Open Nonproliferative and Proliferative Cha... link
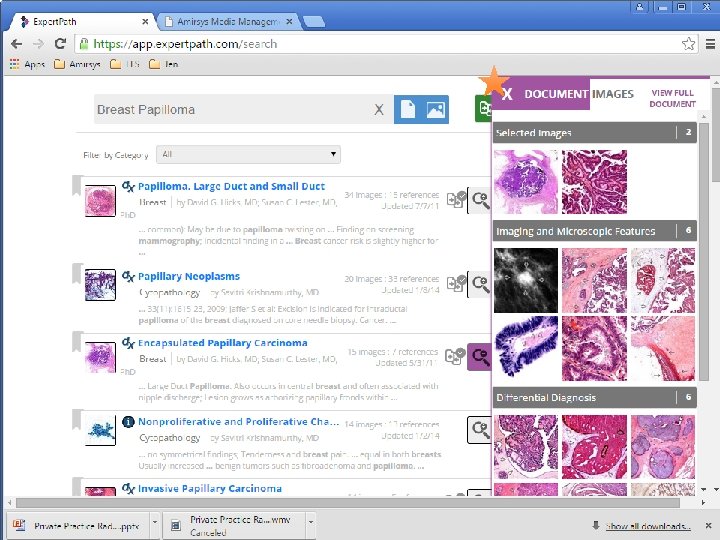The height and width of the screenshot is (540, 720). pyautogui.click(x=239, y=422)
